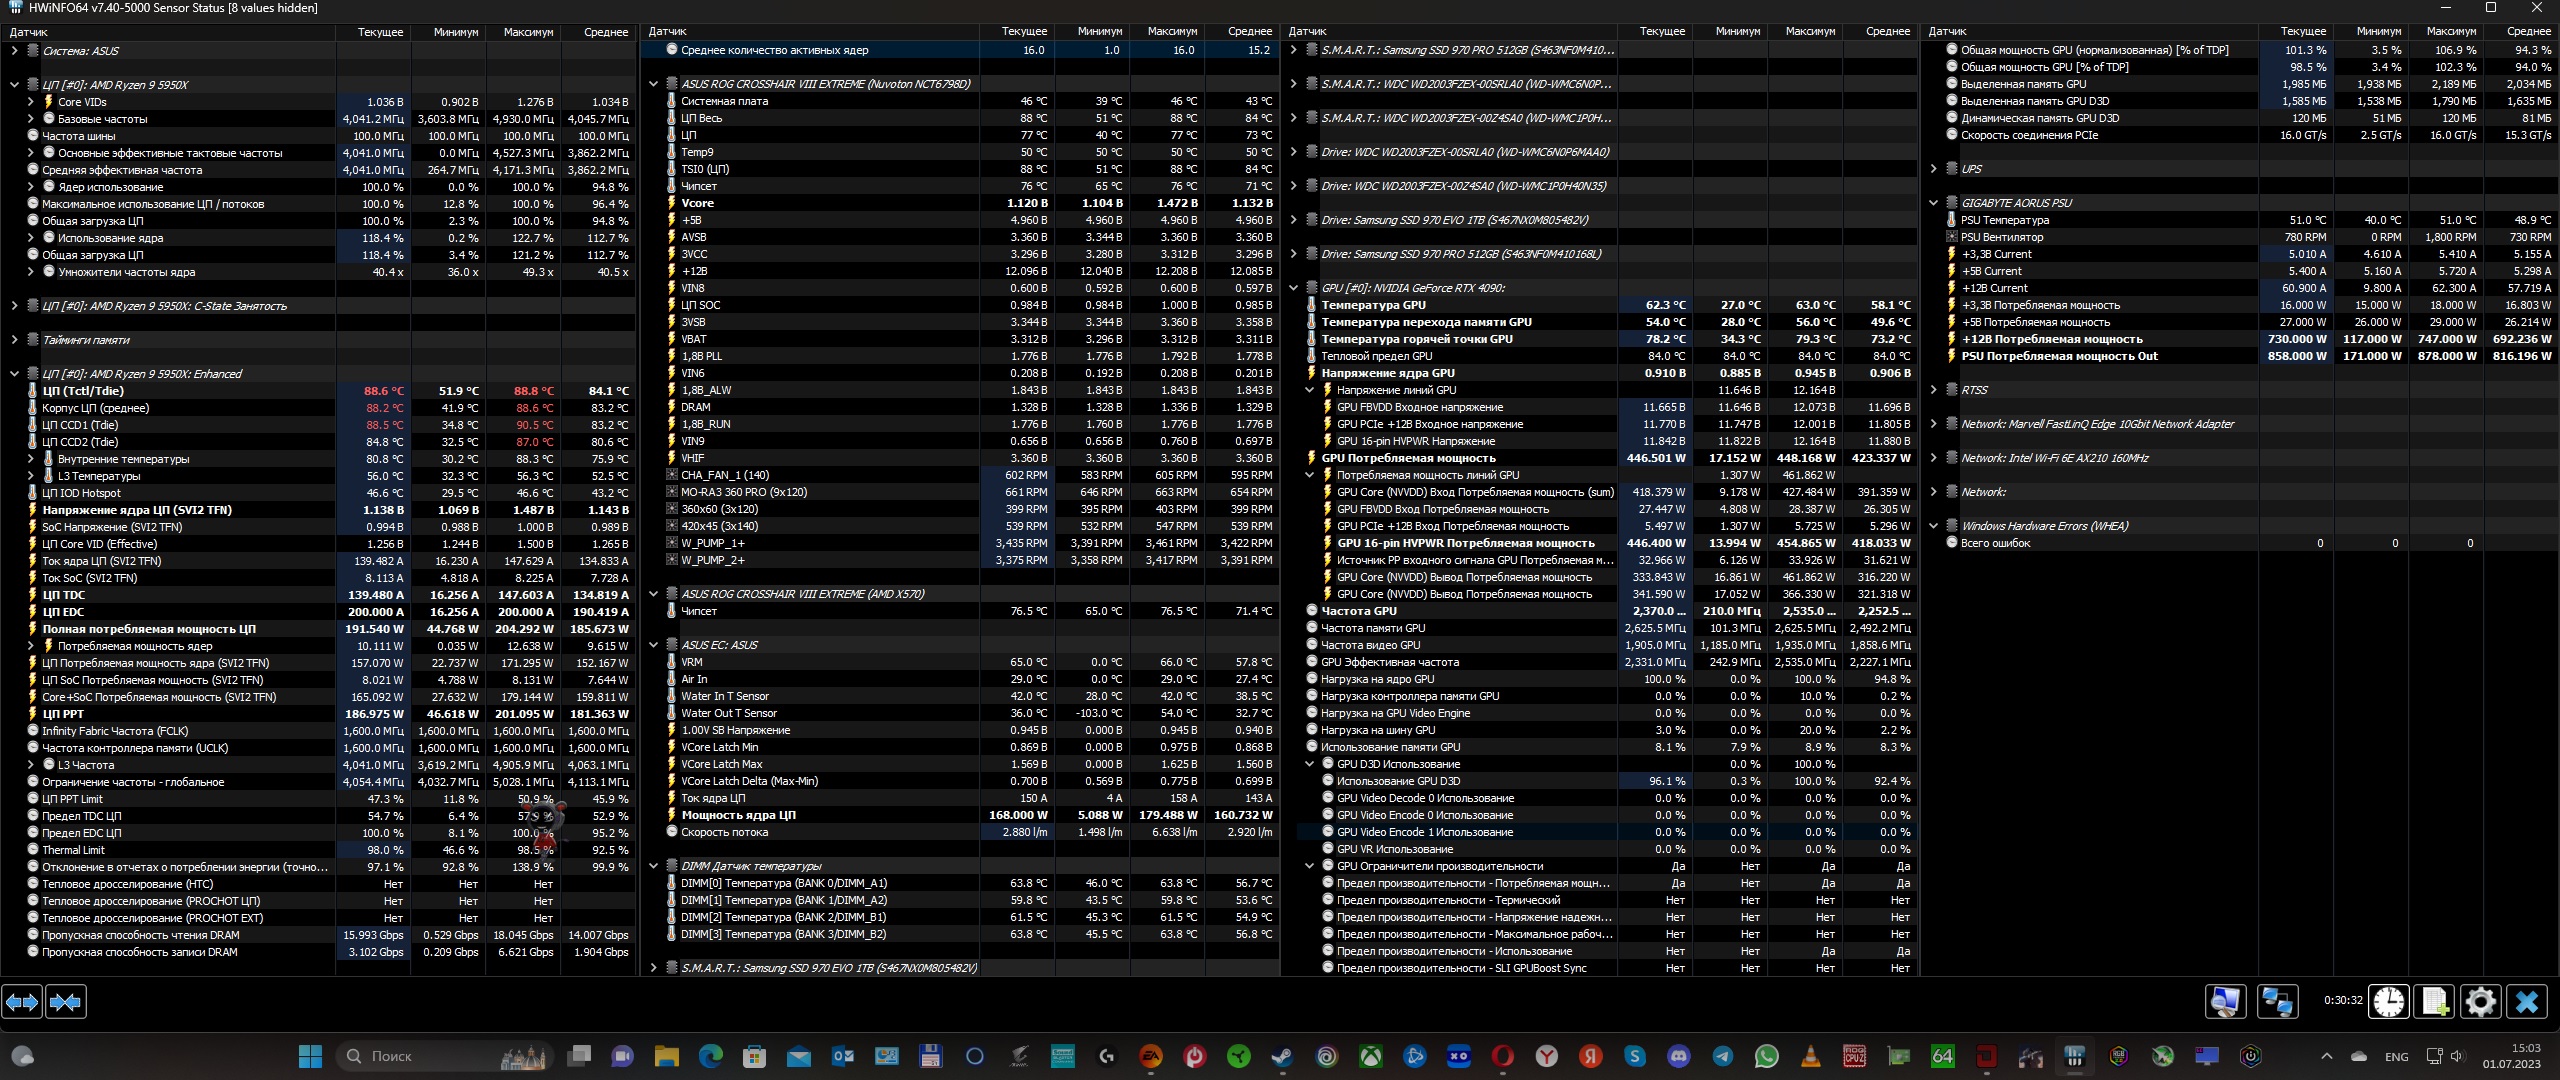Click the reset clock timer icon
2560x1080 pixels.
tap(2388, 1001)
